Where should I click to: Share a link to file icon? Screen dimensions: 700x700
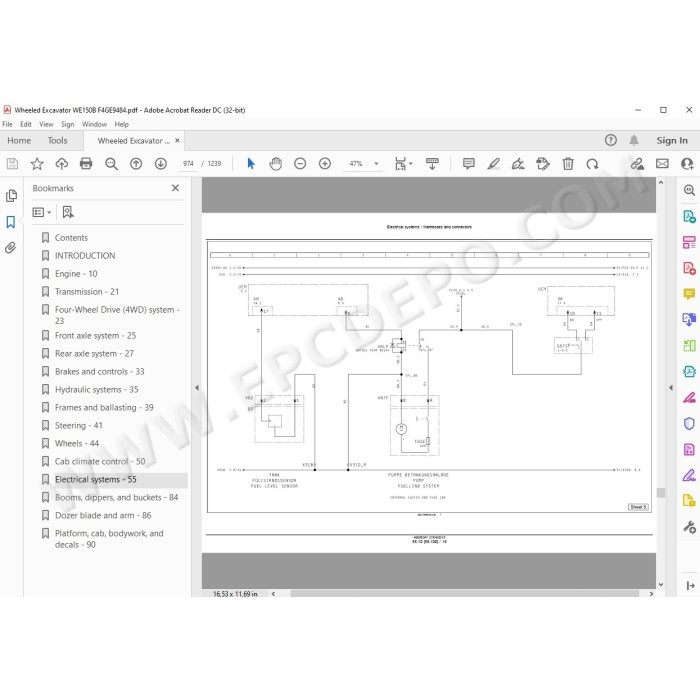pos(637,164)
